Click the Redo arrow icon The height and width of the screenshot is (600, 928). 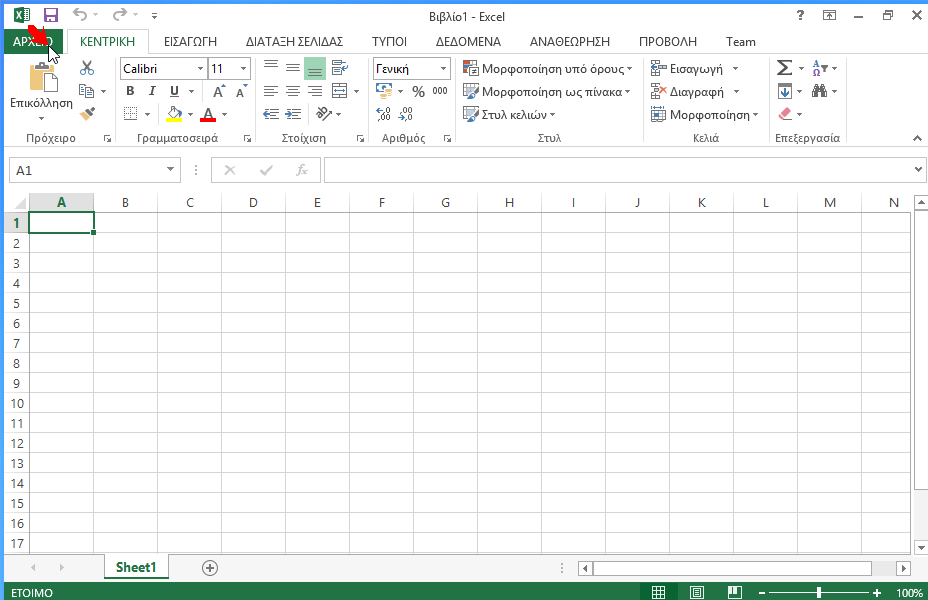120,15
